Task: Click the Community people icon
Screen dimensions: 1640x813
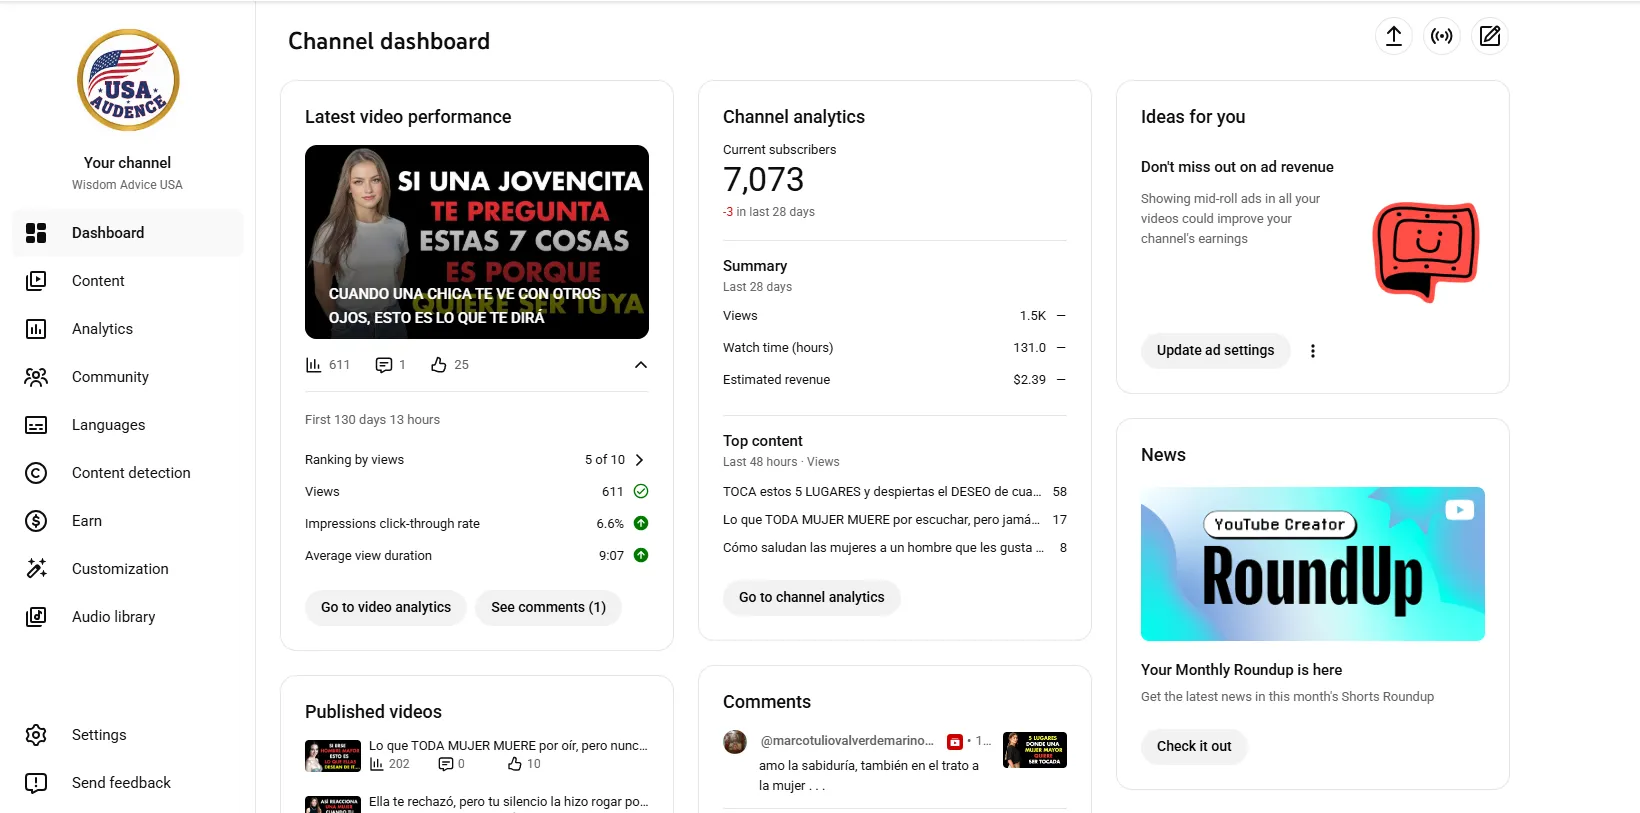Action: pos(36,377)
